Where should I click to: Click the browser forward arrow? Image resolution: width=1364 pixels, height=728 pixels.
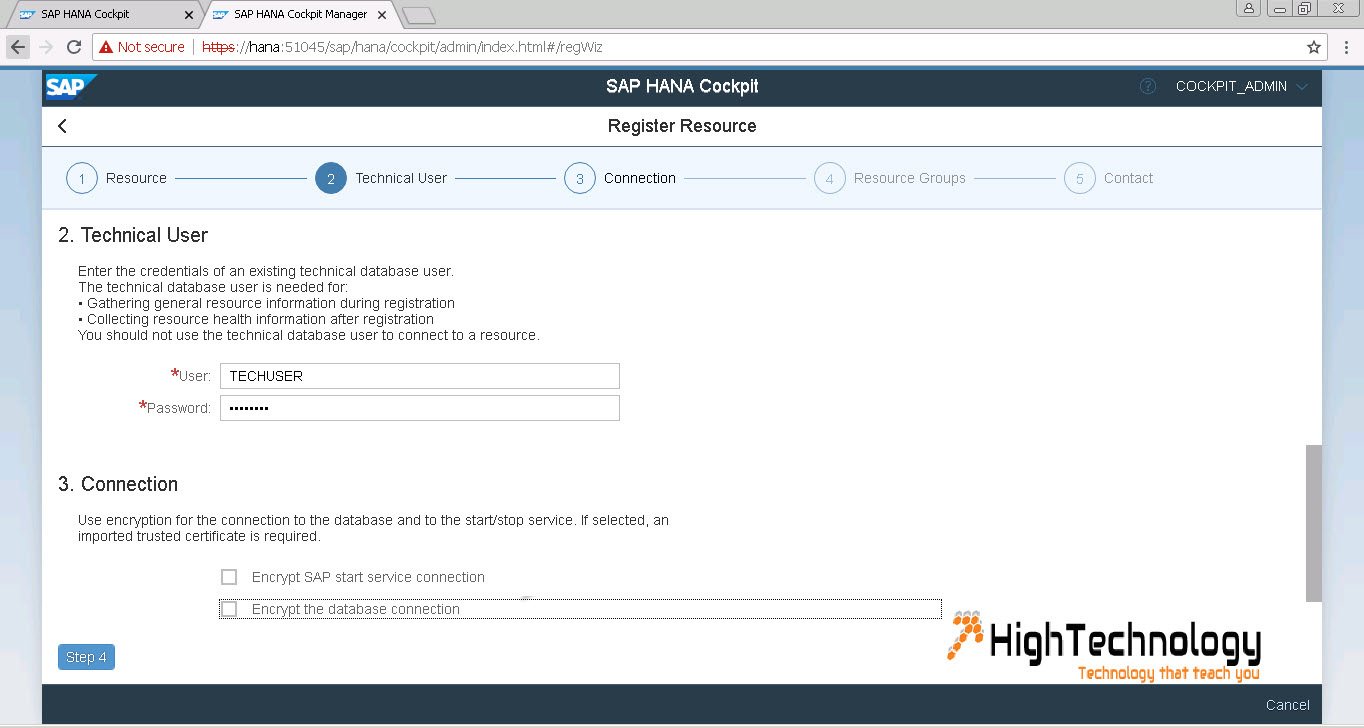[x=45, y=47]
